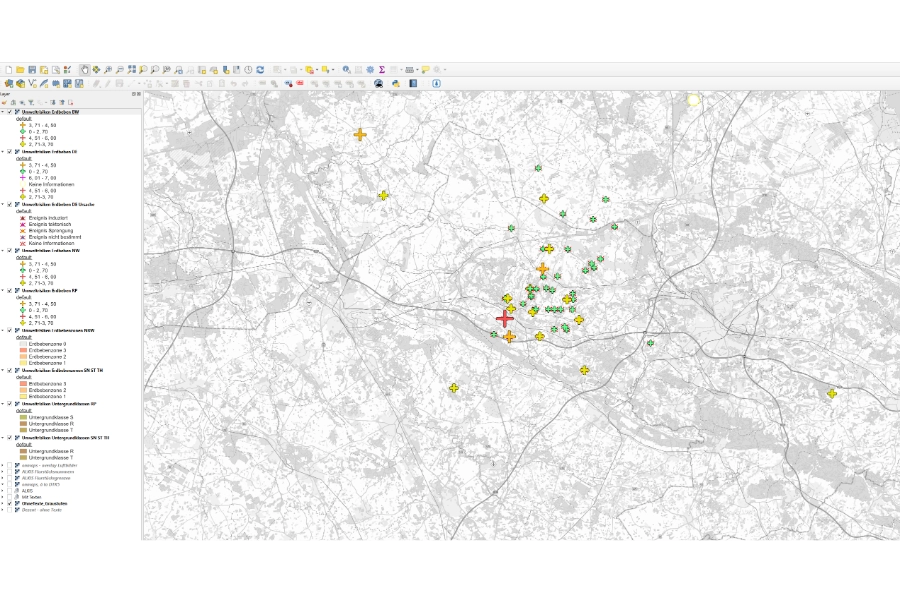Click the Zoom Full extent icon
900x600 pixels.
131,69
